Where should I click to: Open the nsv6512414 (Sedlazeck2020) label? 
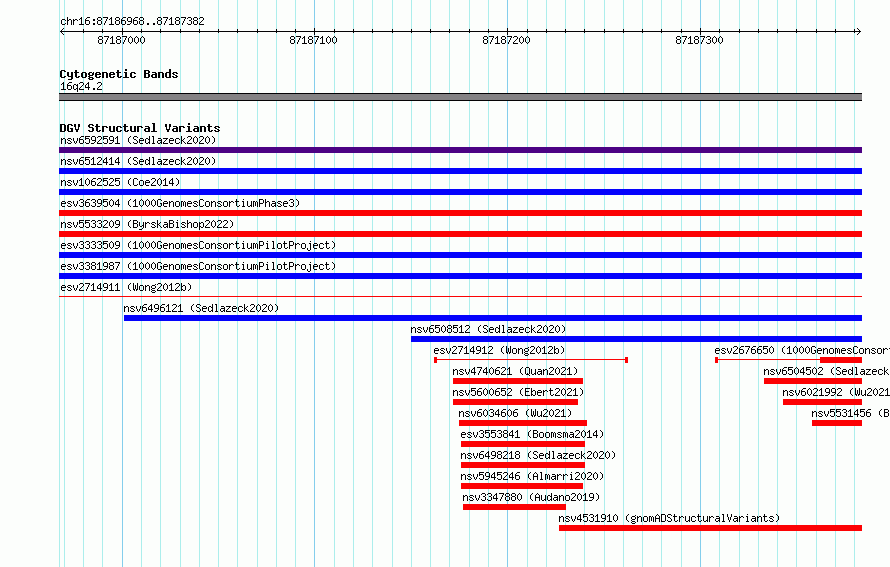point(138,161)
